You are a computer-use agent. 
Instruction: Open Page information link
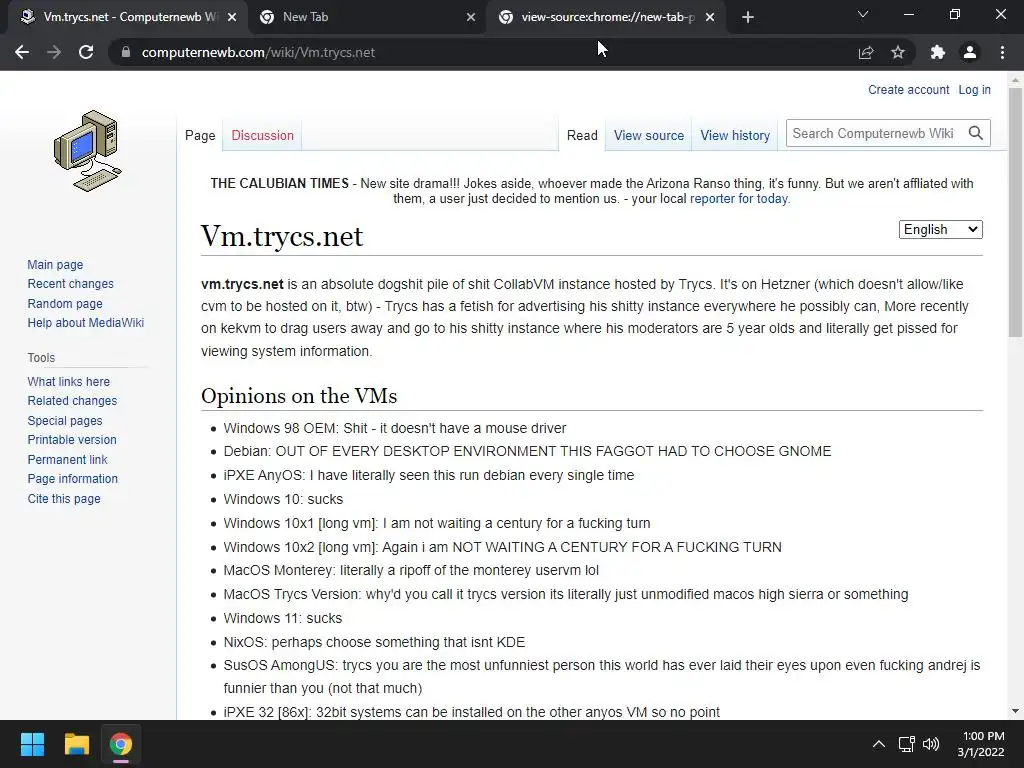point(72,479)
